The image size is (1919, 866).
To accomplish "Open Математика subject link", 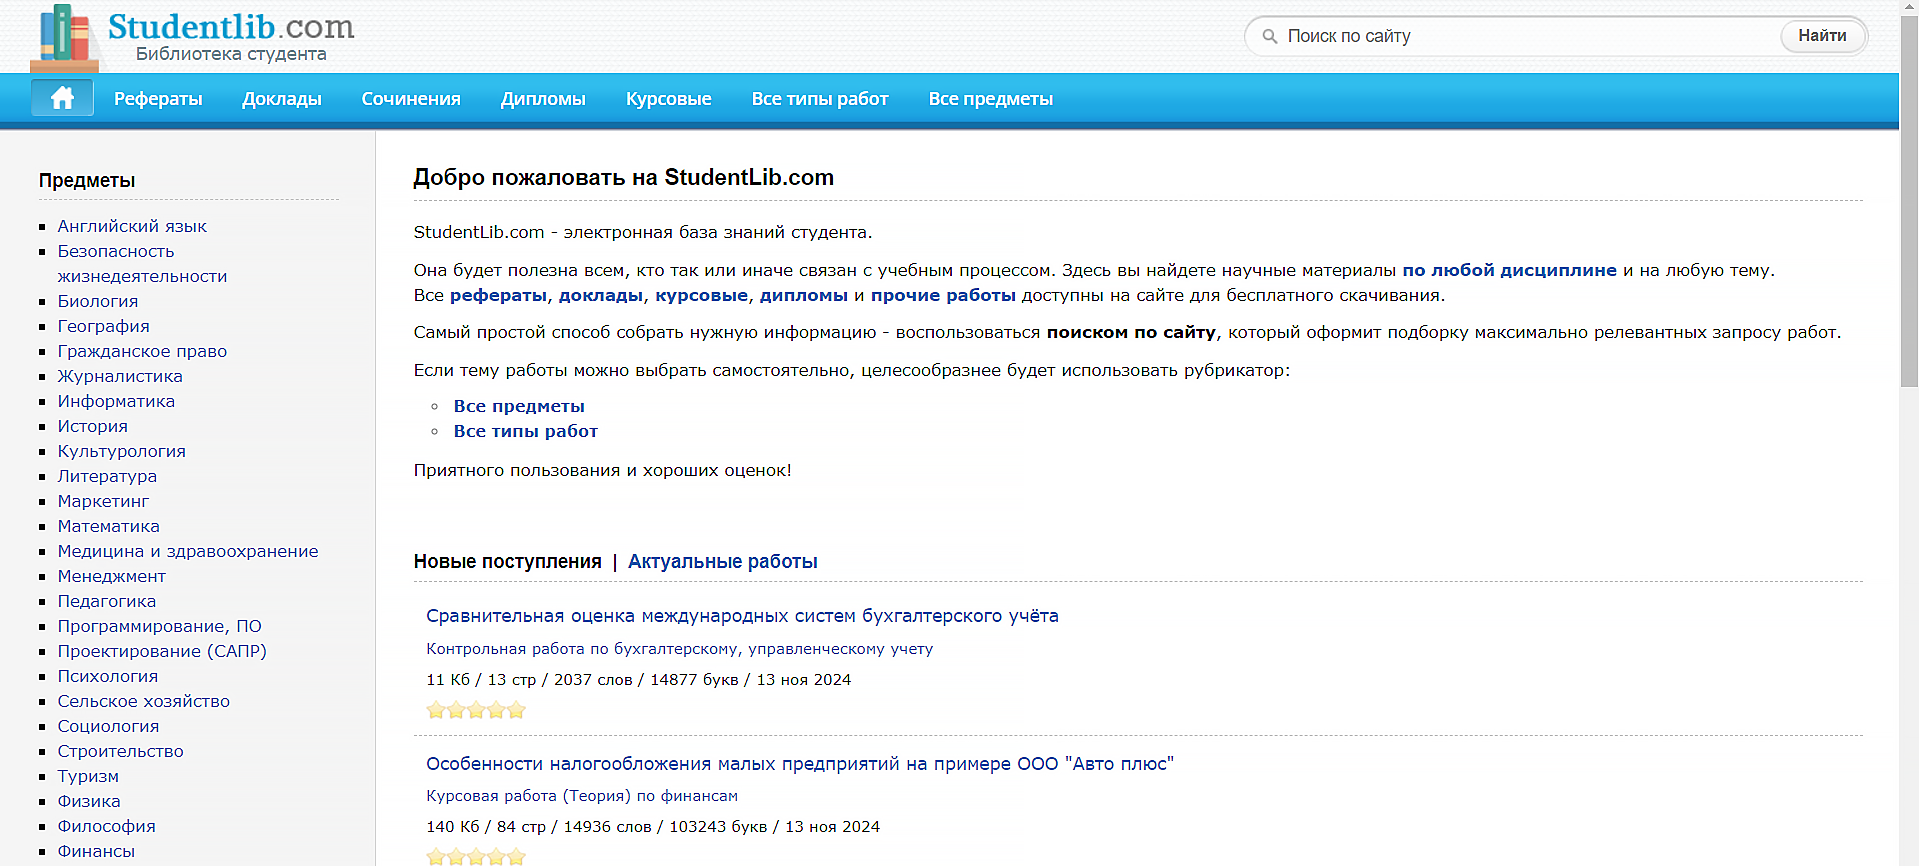I will [x=109, y=526].
